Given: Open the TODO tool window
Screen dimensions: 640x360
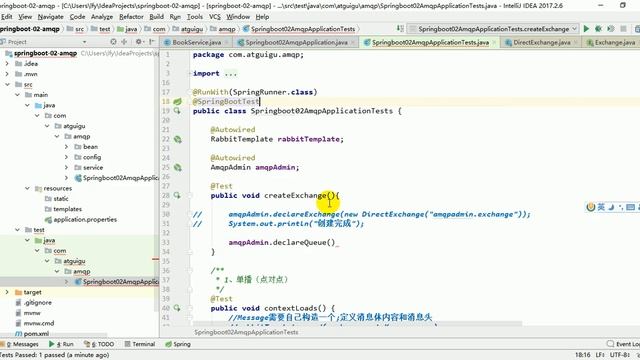Looking at the screenshot, I should 99,344.
